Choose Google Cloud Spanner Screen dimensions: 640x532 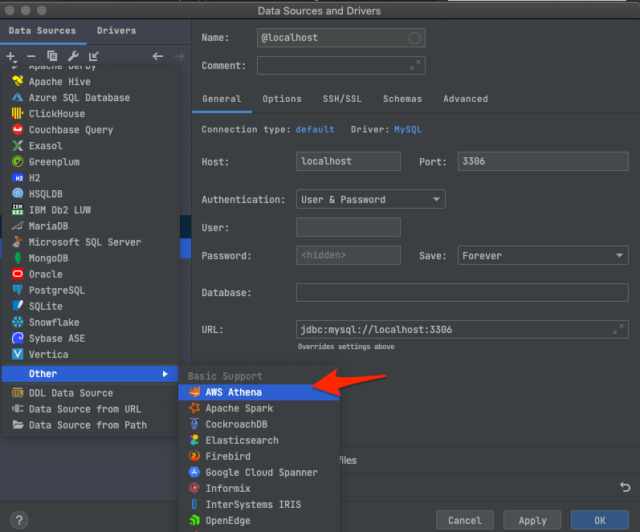pos(259,472)
